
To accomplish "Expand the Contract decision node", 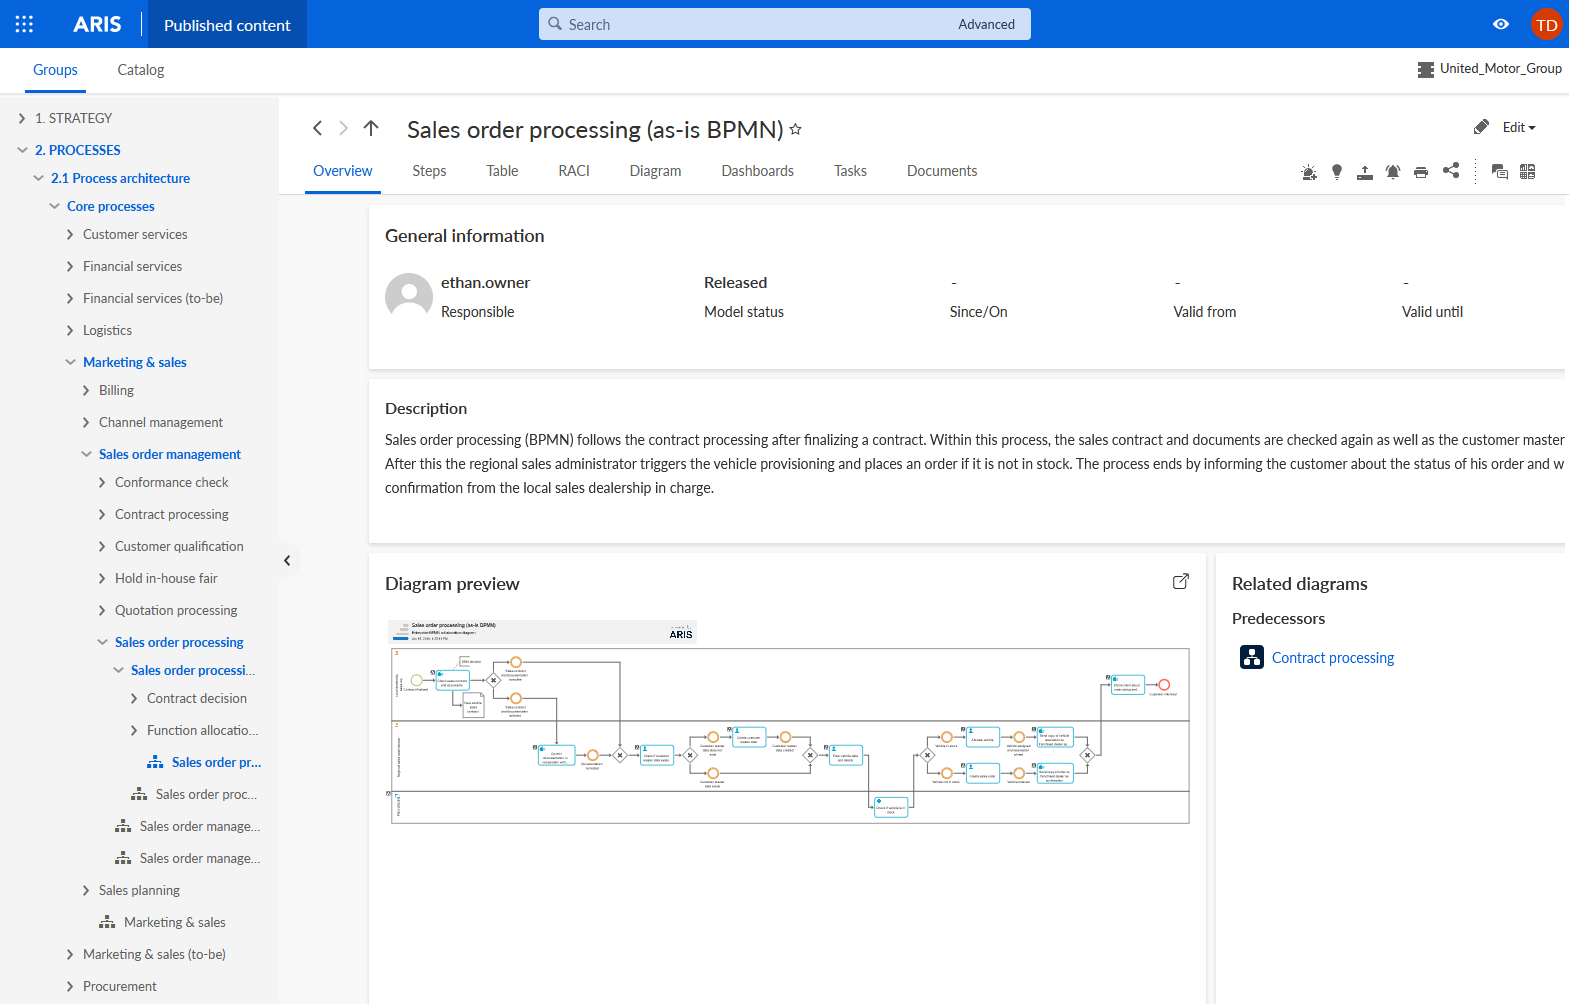I will (x=134, y=698).
